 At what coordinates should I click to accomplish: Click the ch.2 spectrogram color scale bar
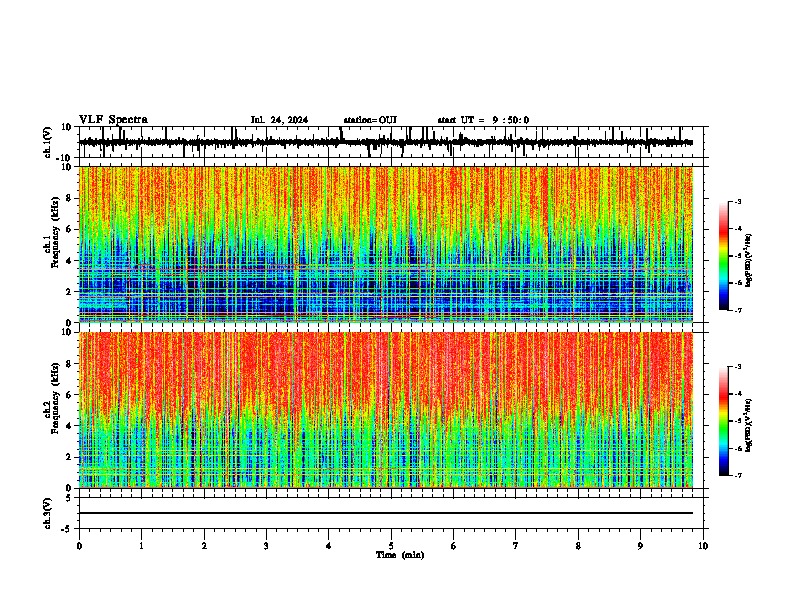click(724, 421)
